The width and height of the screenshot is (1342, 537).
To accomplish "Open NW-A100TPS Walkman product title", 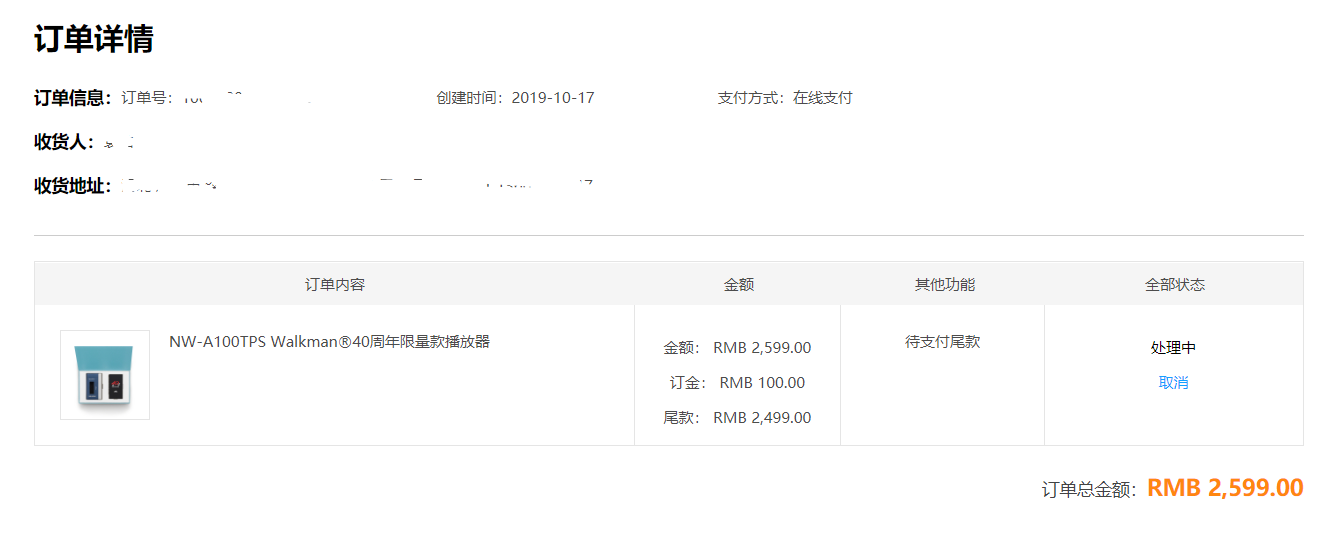I will [x=329, y=341].
